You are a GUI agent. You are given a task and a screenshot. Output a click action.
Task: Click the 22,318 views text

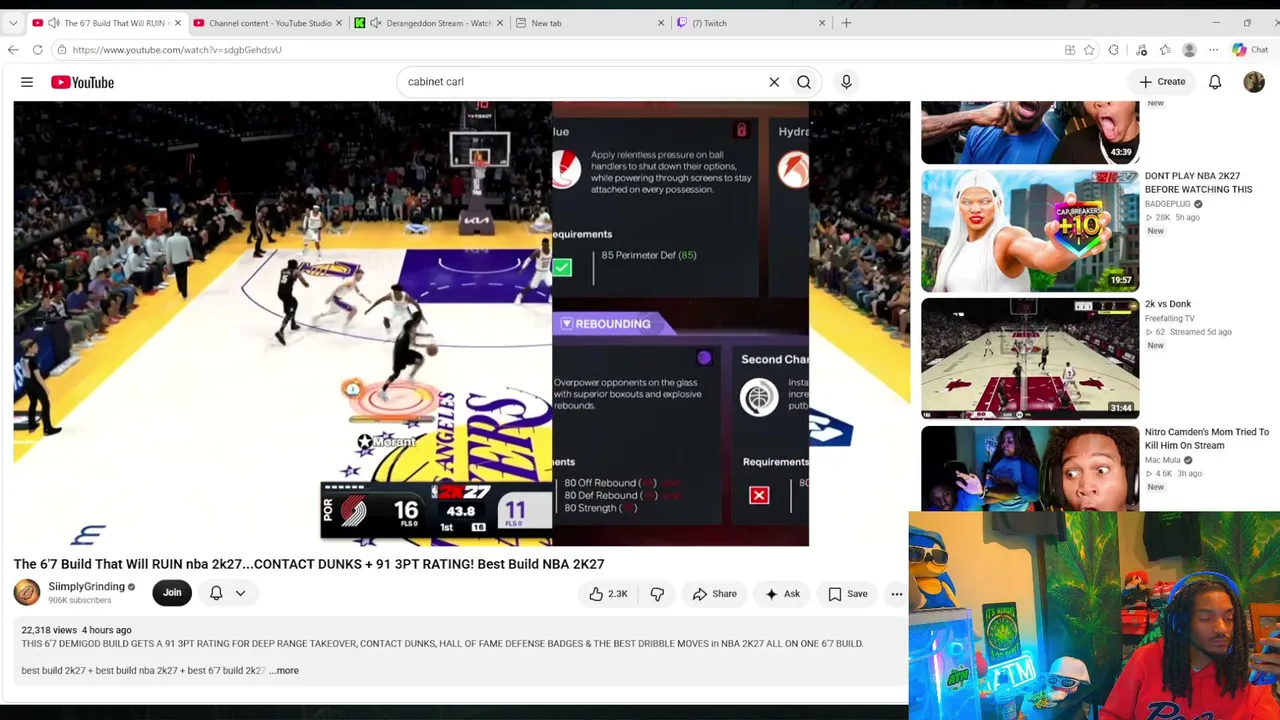[49, 631]
